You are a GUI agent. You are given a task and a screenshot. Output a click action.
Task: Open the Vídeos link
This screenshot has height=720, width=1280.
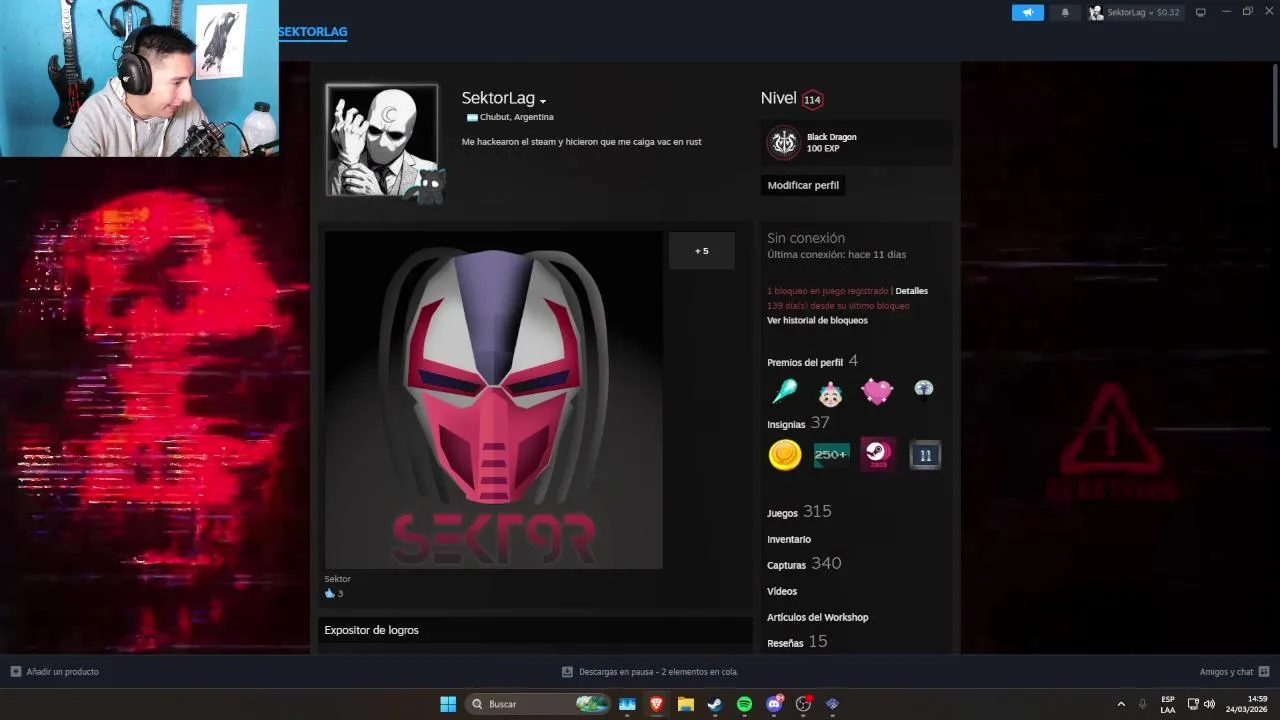pos(782,591)
